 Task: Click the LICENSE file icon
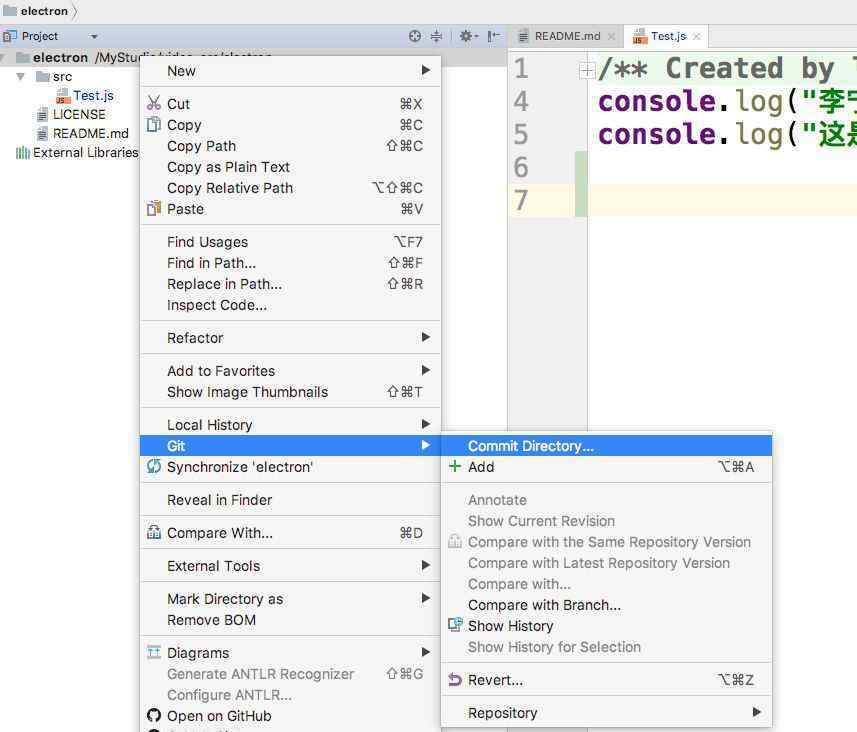click(42, 115)
